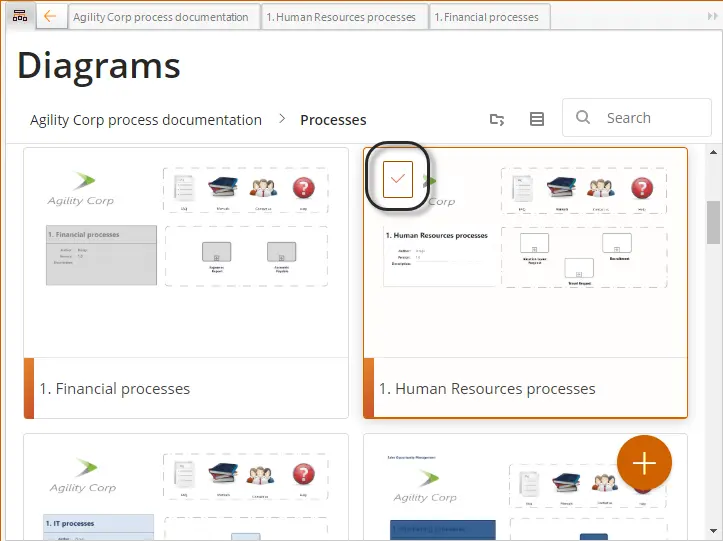Select 1. Human Resources processes card title
Image resolution: width=723 pixels, height=541 pixels.
(487, 389)
